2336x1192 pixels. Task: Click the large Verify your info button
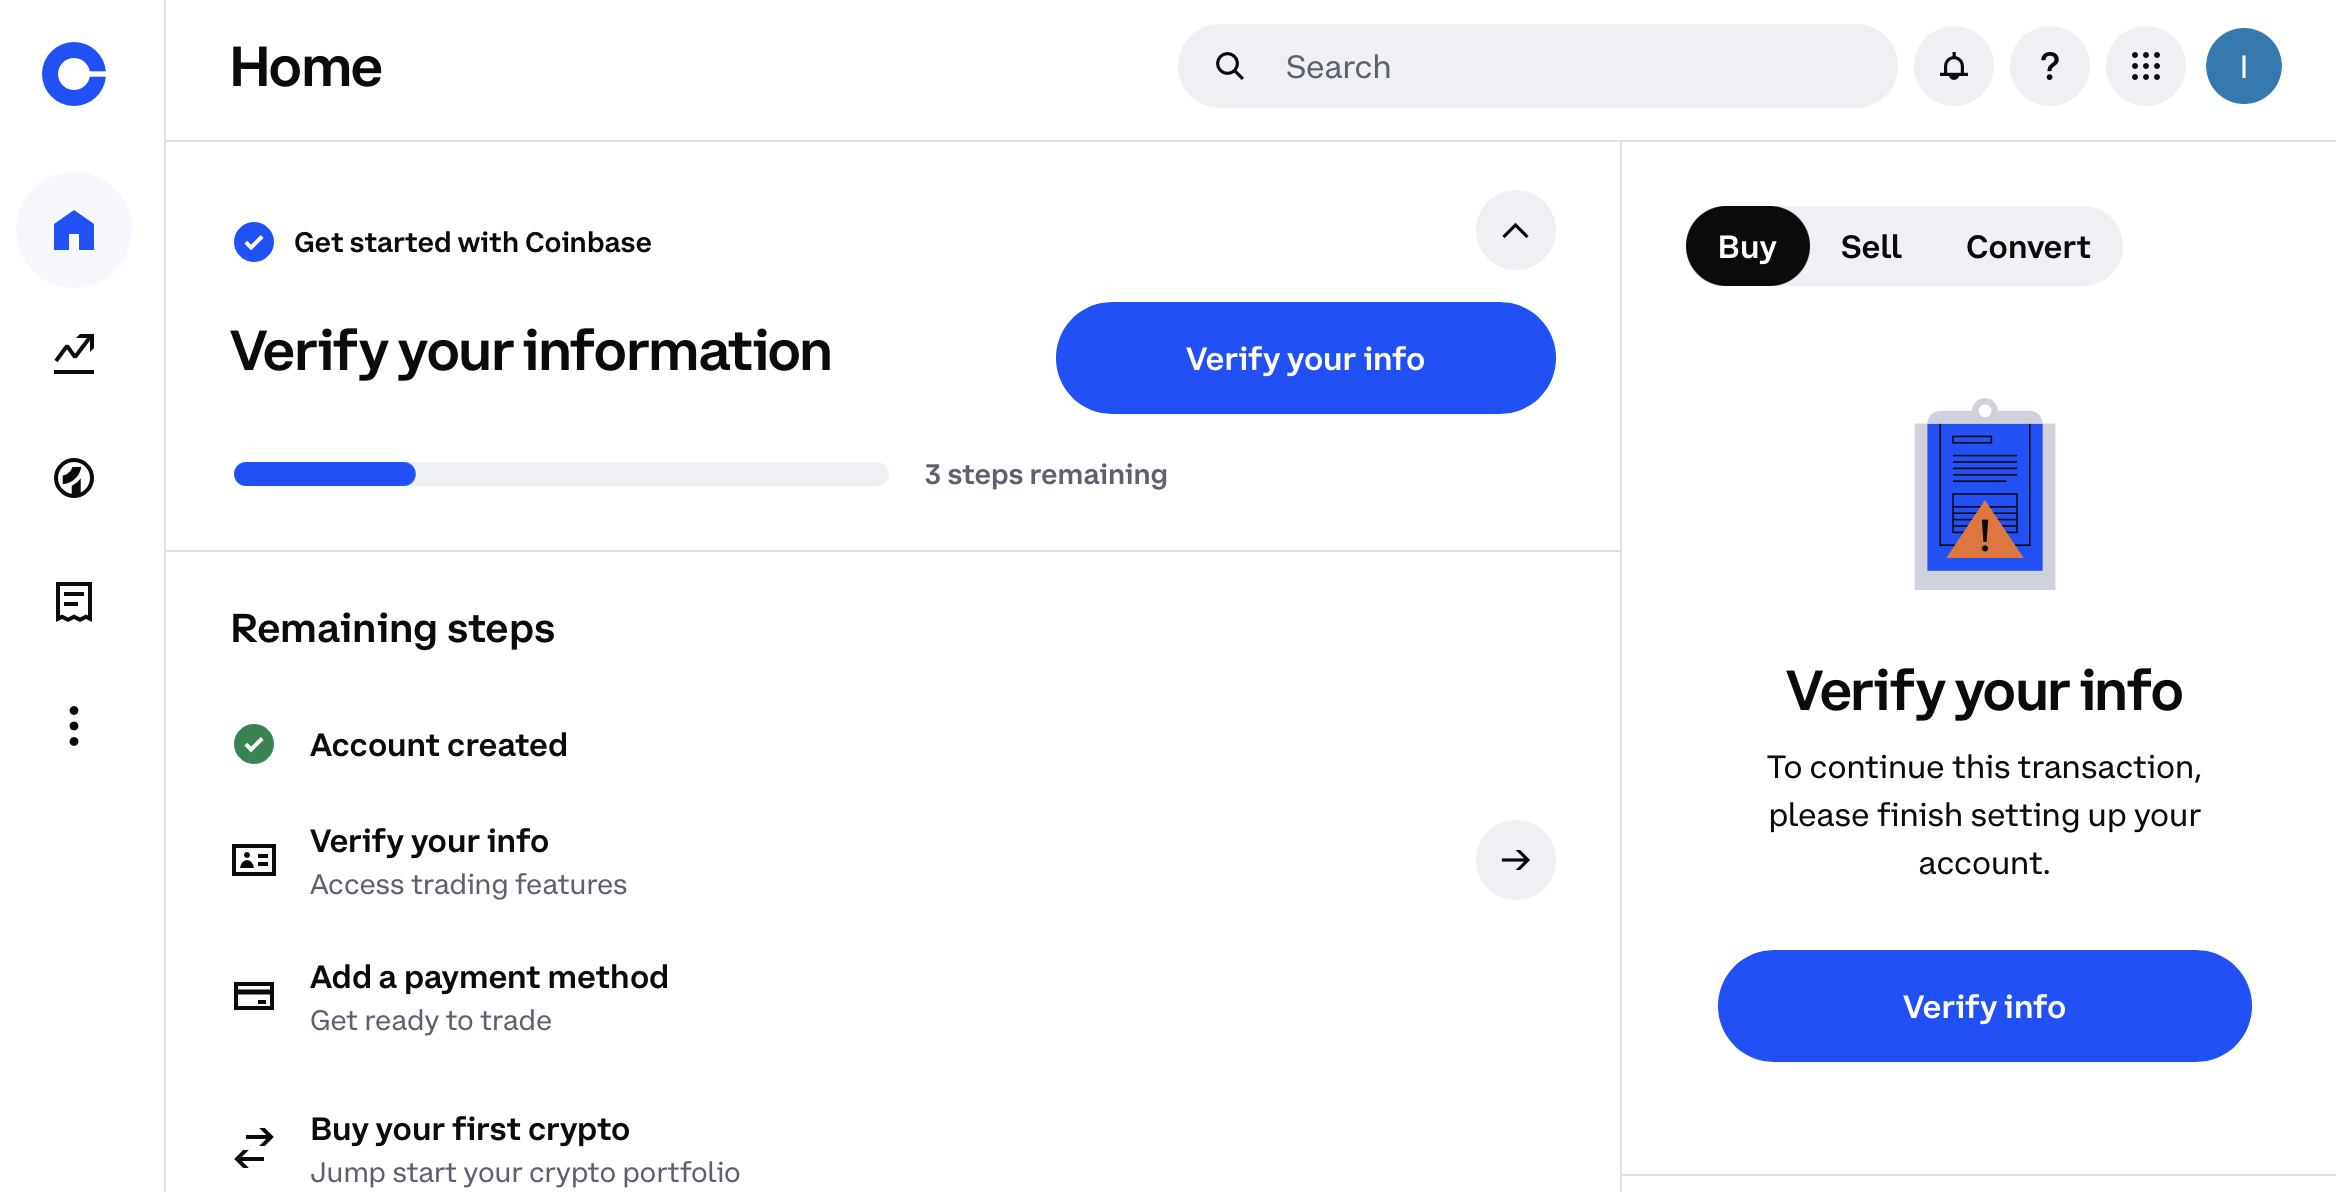1306,358
